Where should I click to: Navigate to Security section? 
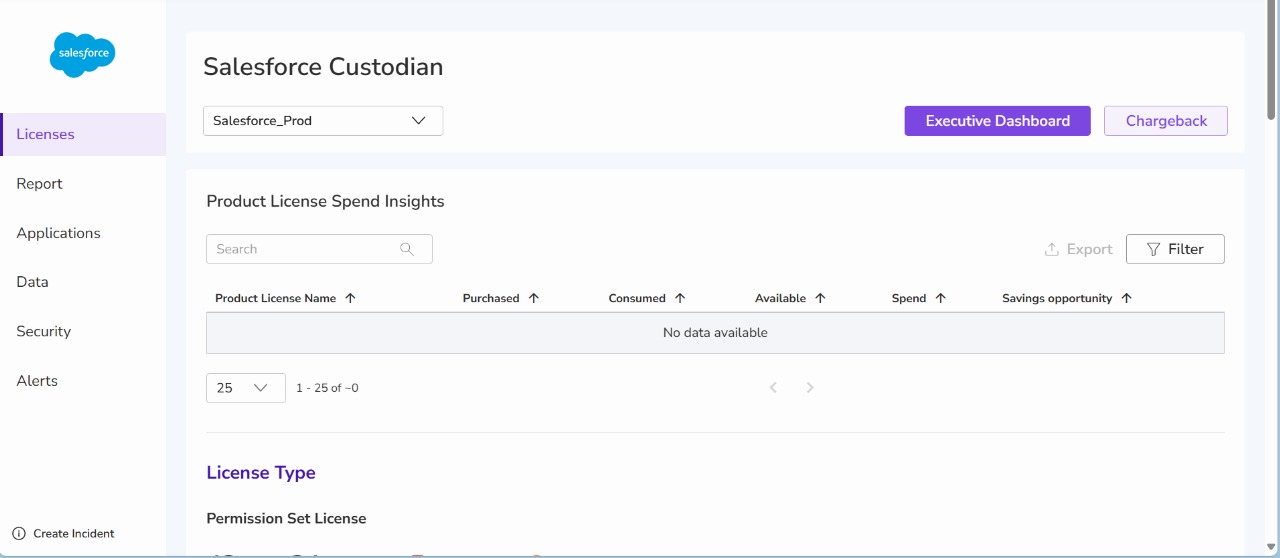pyautogui.click(x=43, y=331)
